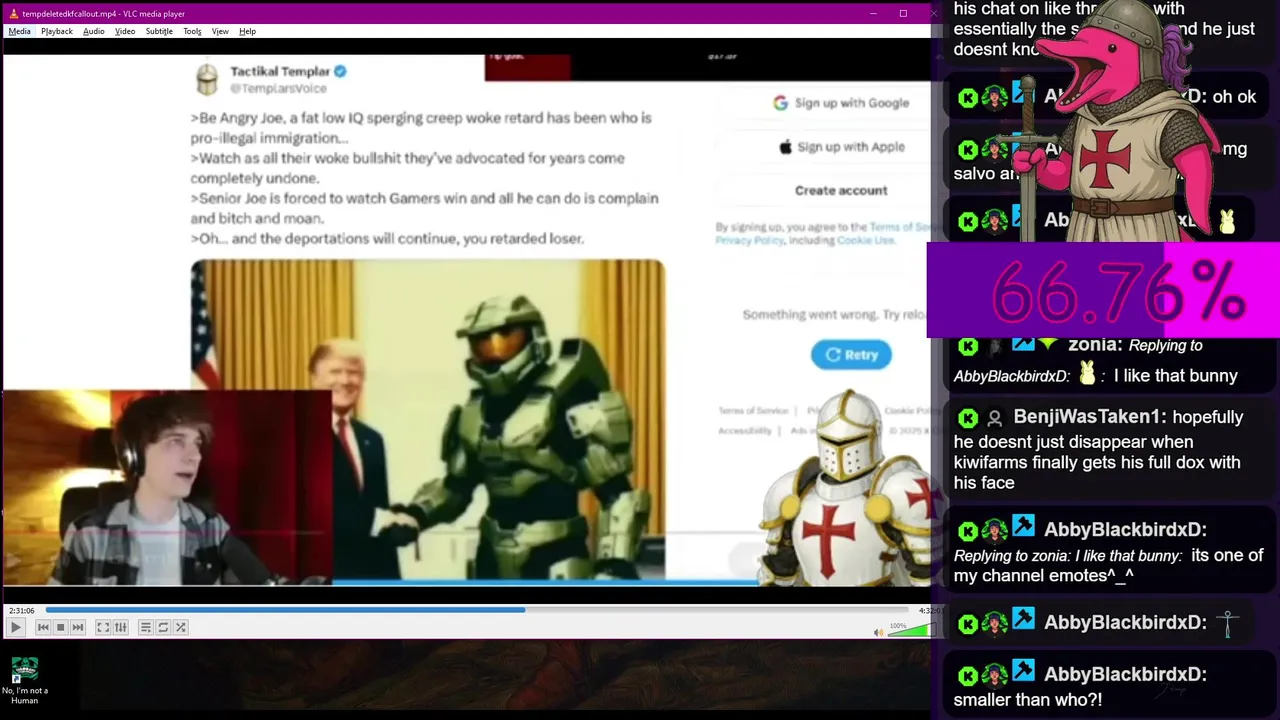Click the Cookie Use link
The width and height of the screenshot is (1280, 720).
[866, 241]
